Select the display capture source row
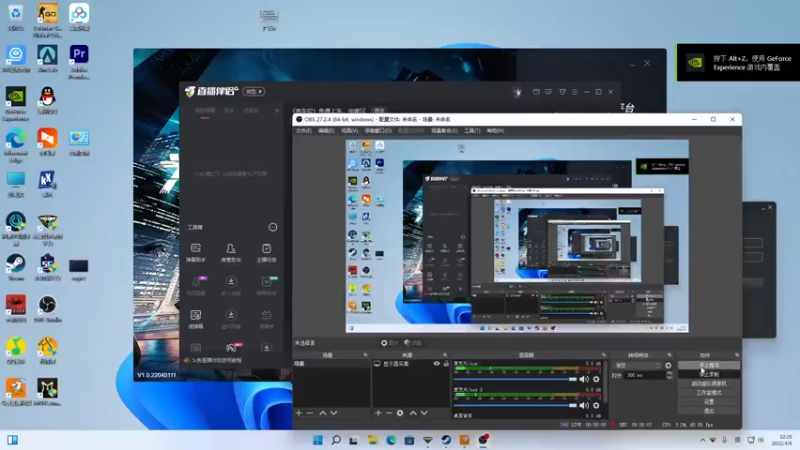The width and height of the screenshot is (800, 450). click(411, 364)
